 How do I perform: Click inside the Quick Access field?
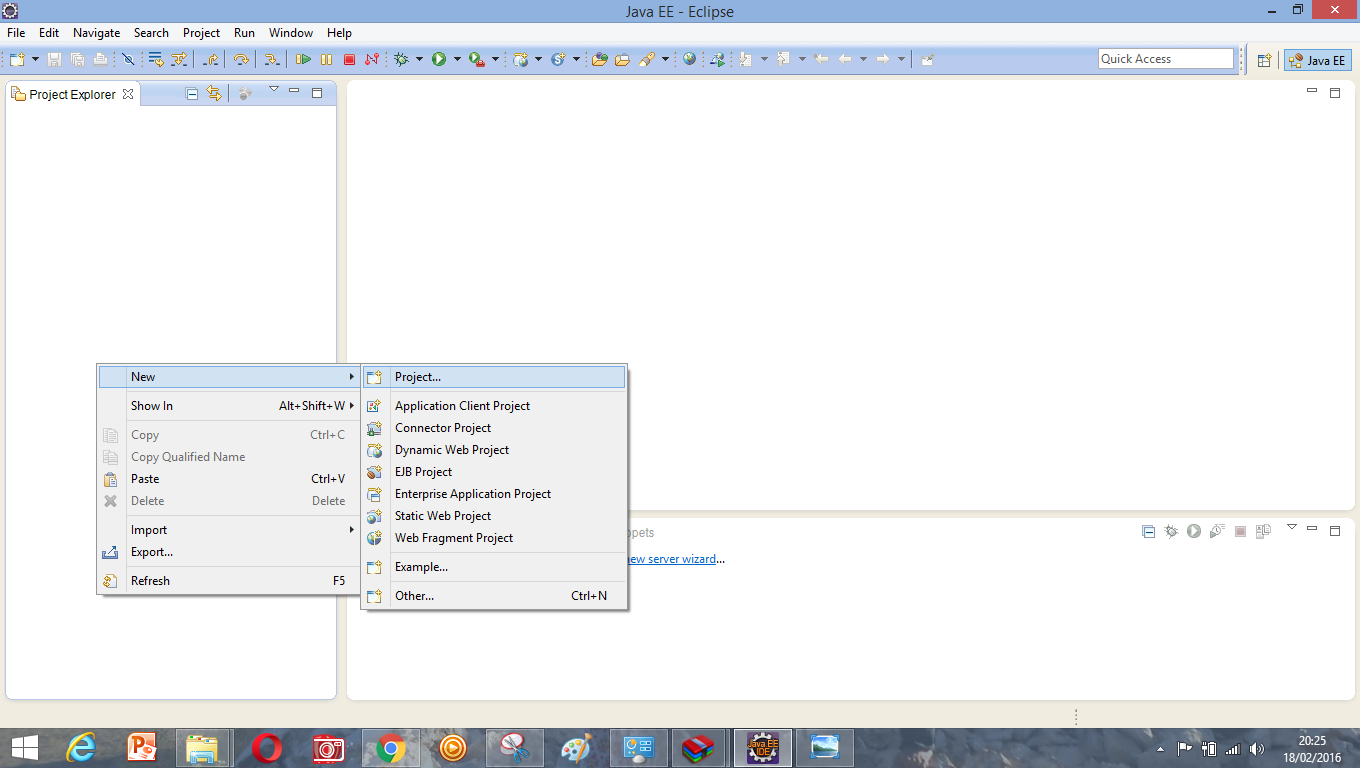click(x=1165, y=58)
